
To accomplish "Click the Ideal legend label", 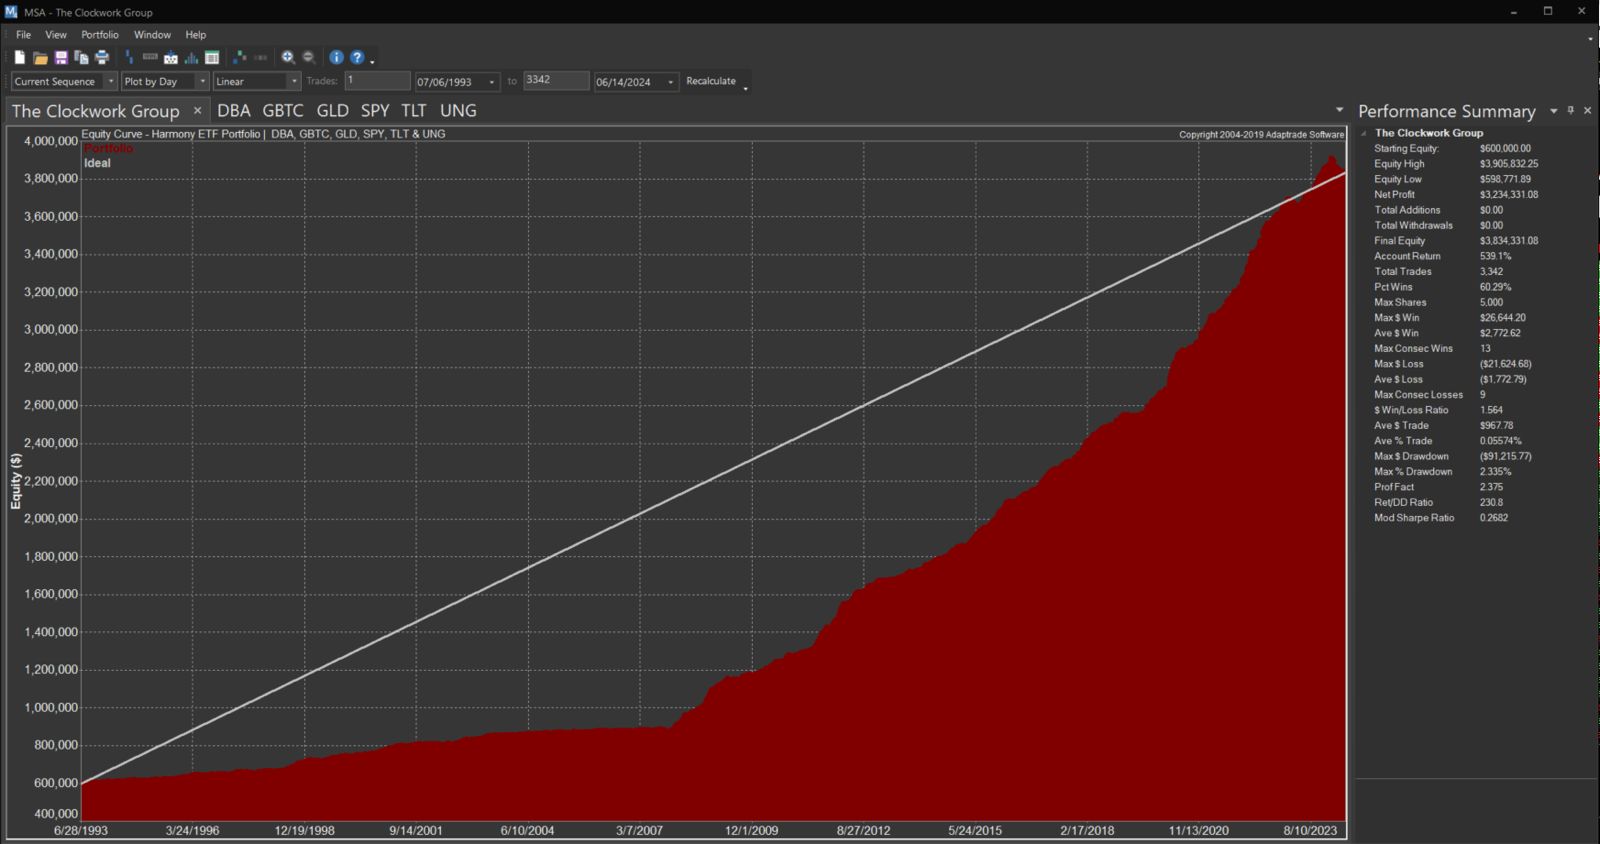I will click(97, 163).
